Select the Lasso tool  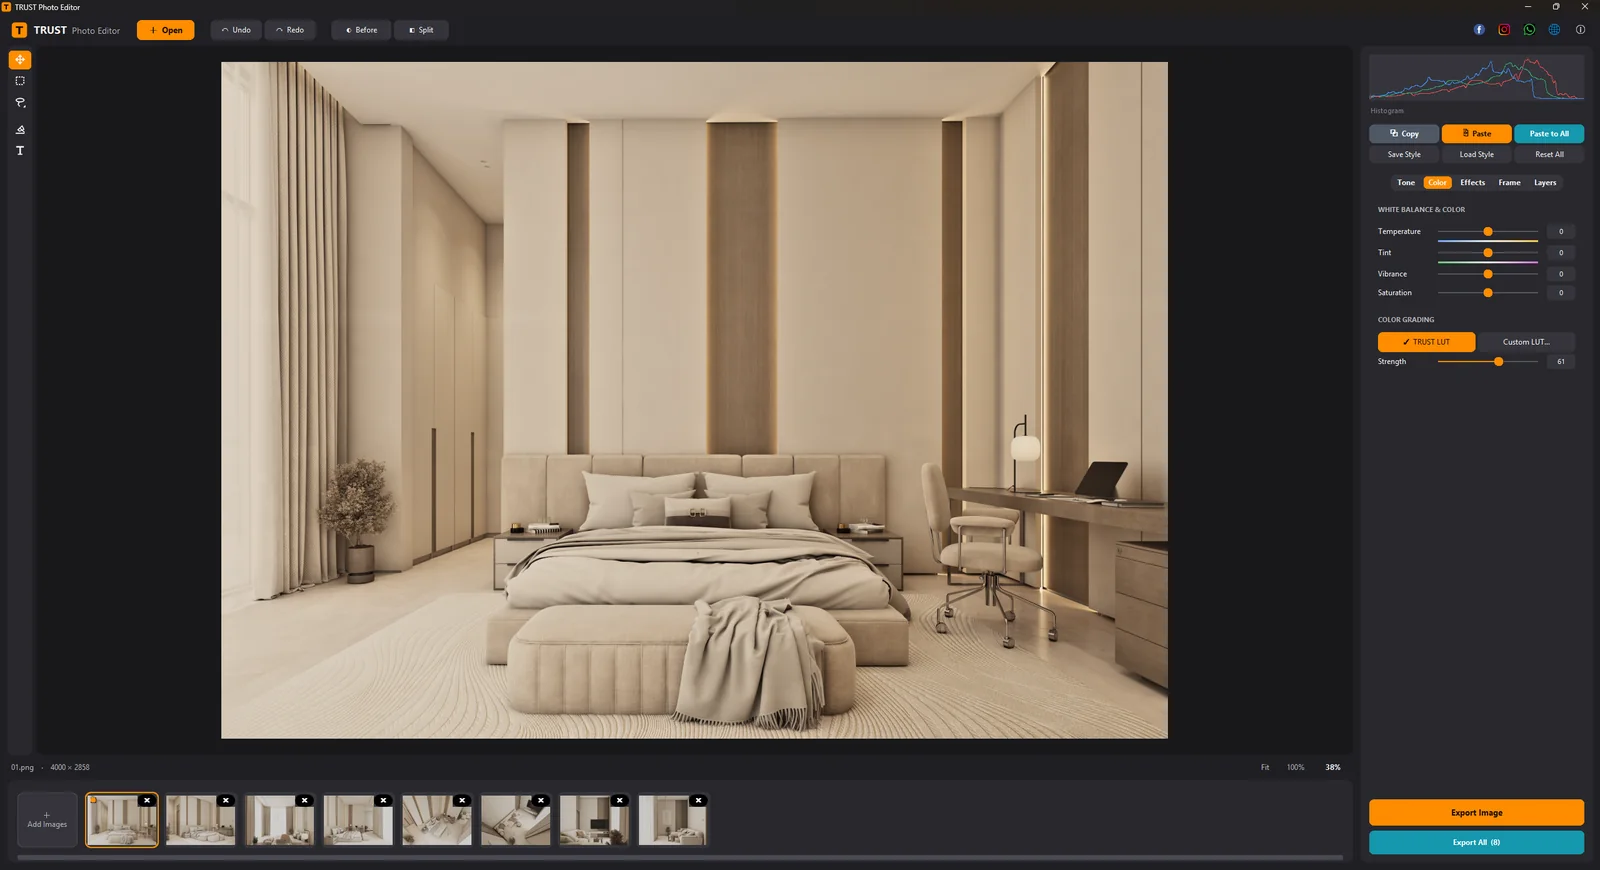click(20, 103)
